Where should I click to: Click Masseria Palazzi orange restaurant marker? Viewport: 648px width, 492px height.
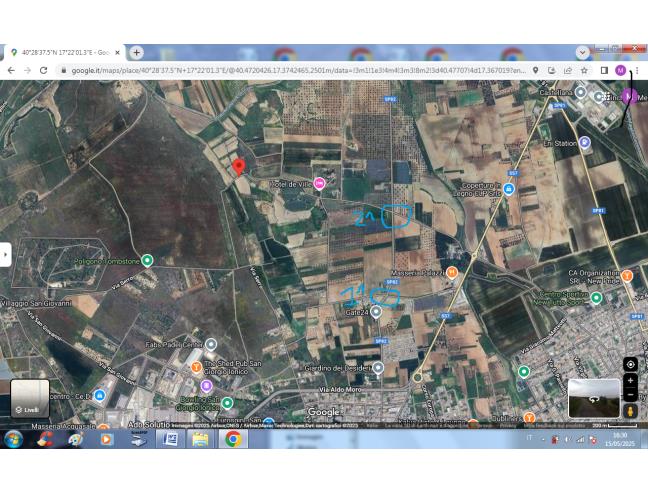[x=451, y=271]
